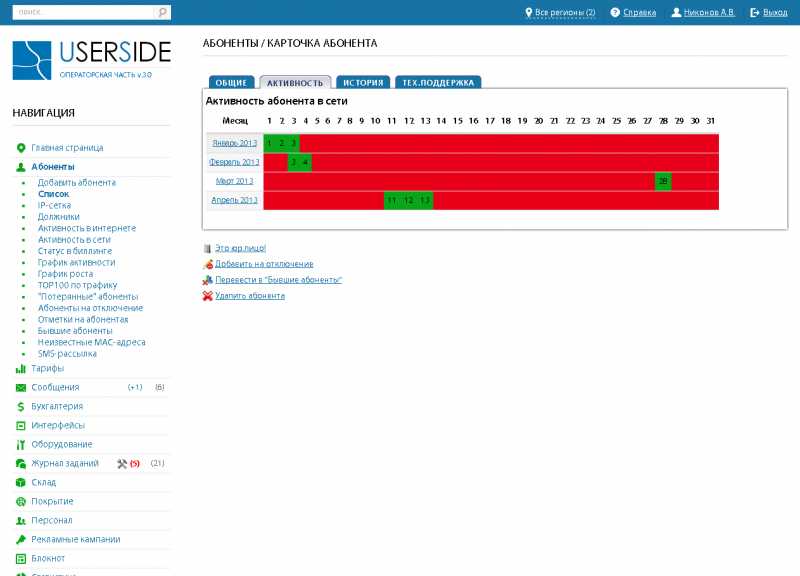Click the Сообщения envelope icon
The height and width of the screenshot is (576, 800).
tap(21, 388)
